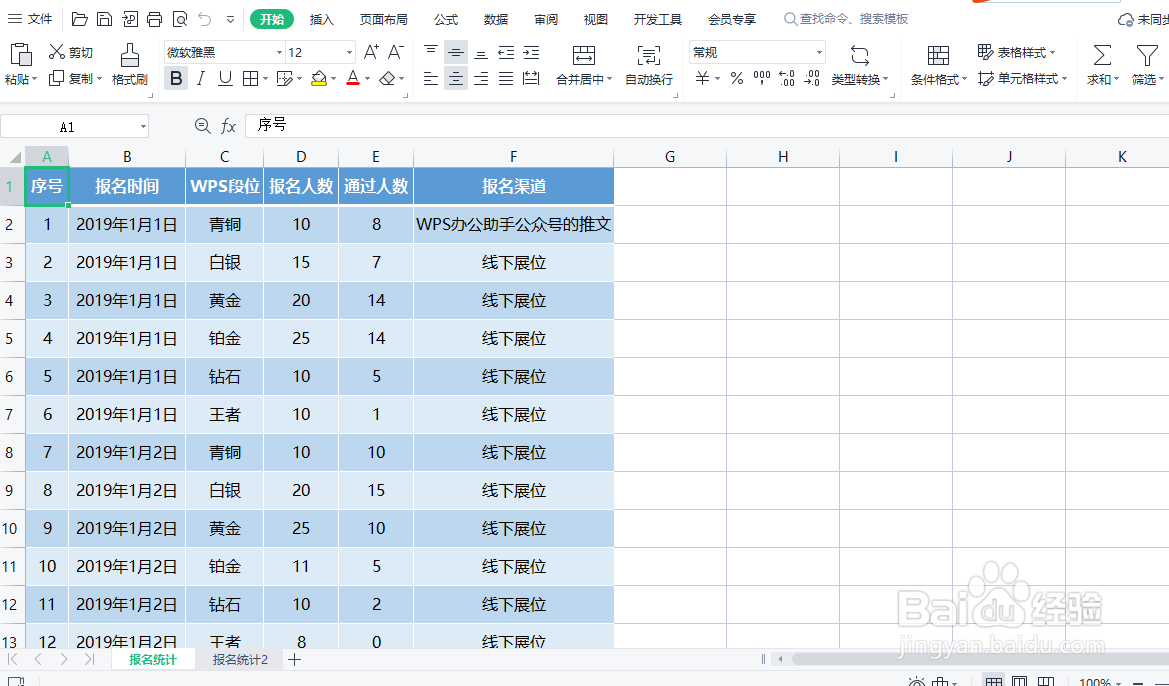Image resolution: width=1169 pixels, height=686 pixels.
Task: Apply cell borders icon
Action: (x=250, y=78)
